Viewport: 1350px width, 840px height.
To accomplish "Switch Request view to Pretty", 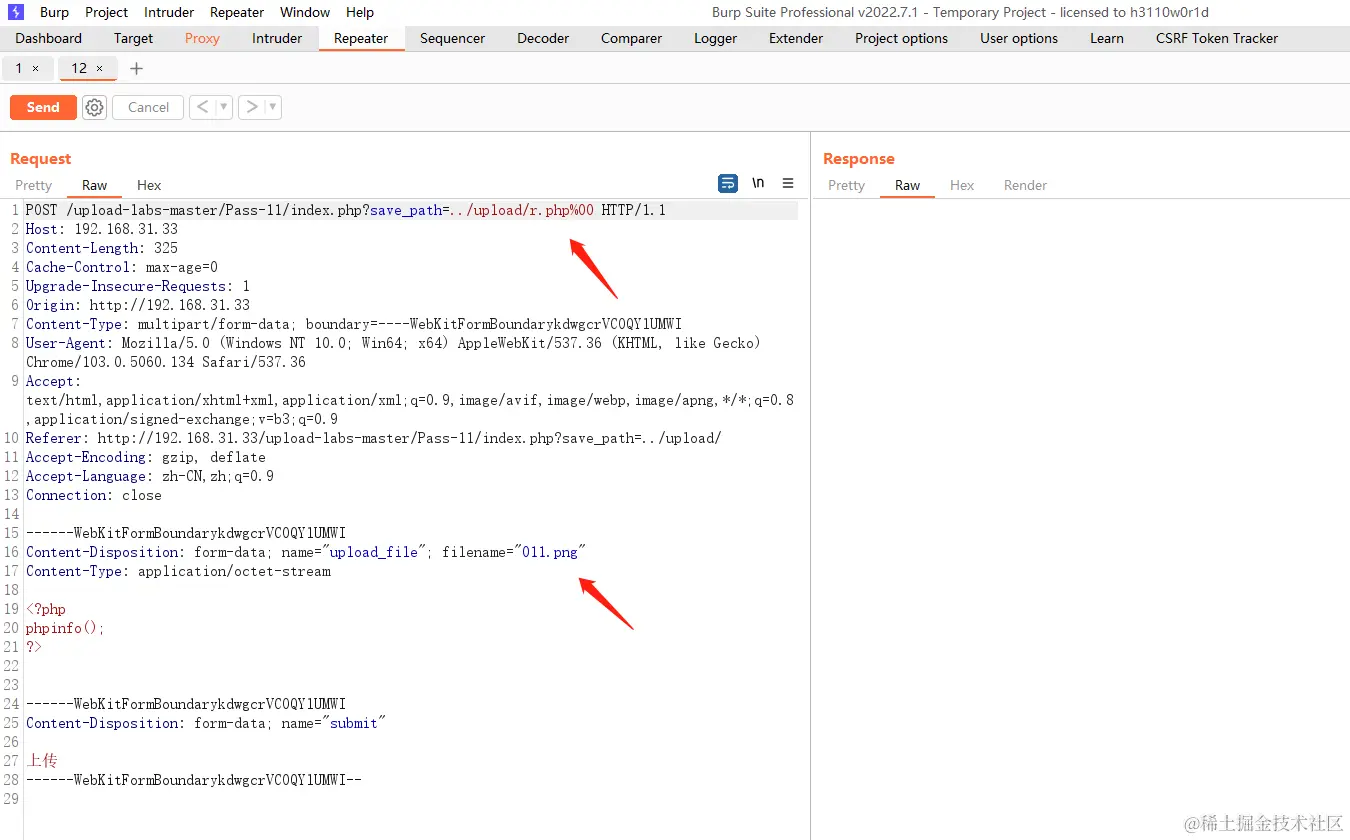I will click(x=33, y=185).
